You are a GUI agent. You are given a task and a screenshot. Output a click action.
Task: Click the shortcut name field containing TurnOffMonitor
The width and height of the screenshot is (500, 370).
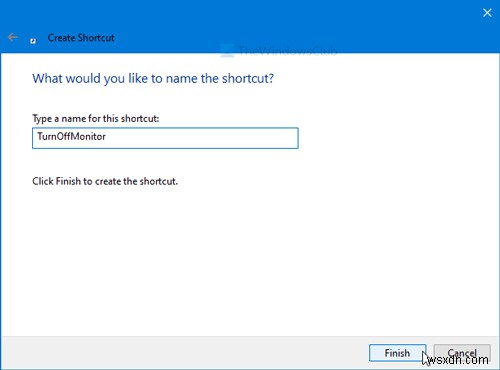165,138
